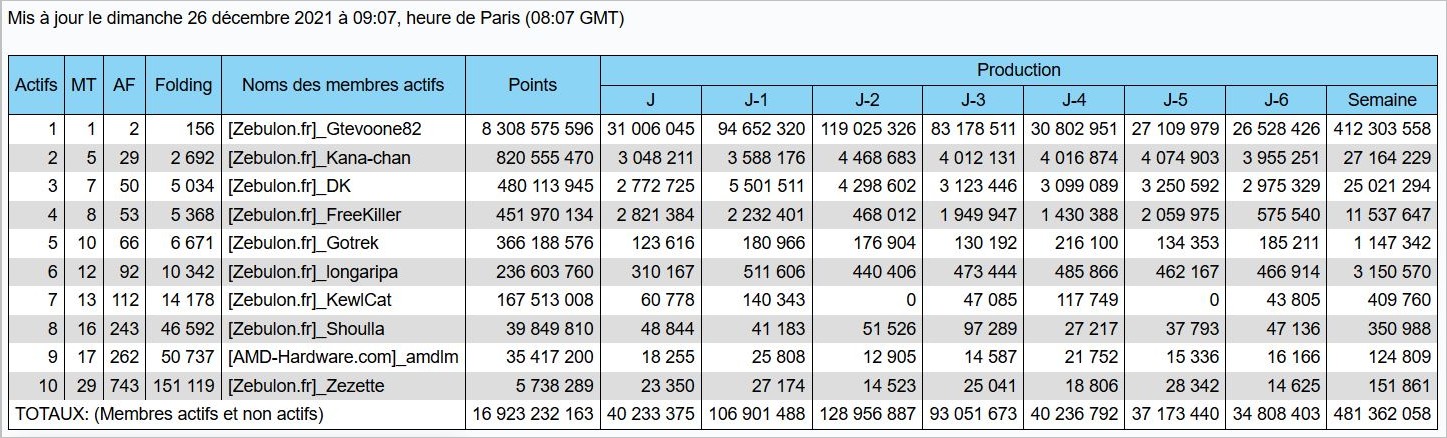Click the Semaine column header
This screenshot has height=438, width=1447.
1382,100
